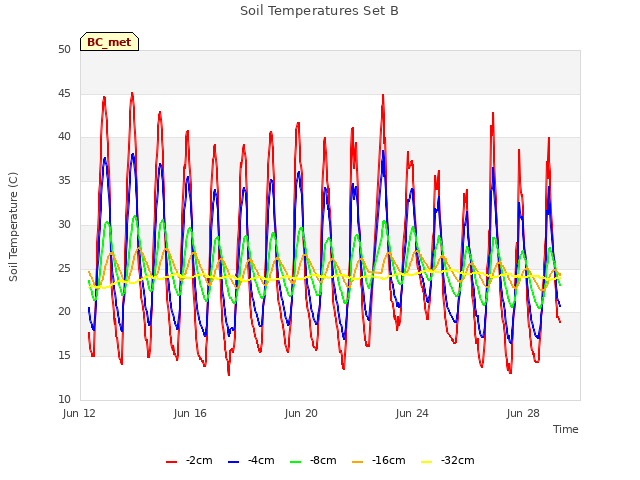Click the Time axis title
Image resolution: width=640 pixels, height=480 pixels.
coord(566,429)
